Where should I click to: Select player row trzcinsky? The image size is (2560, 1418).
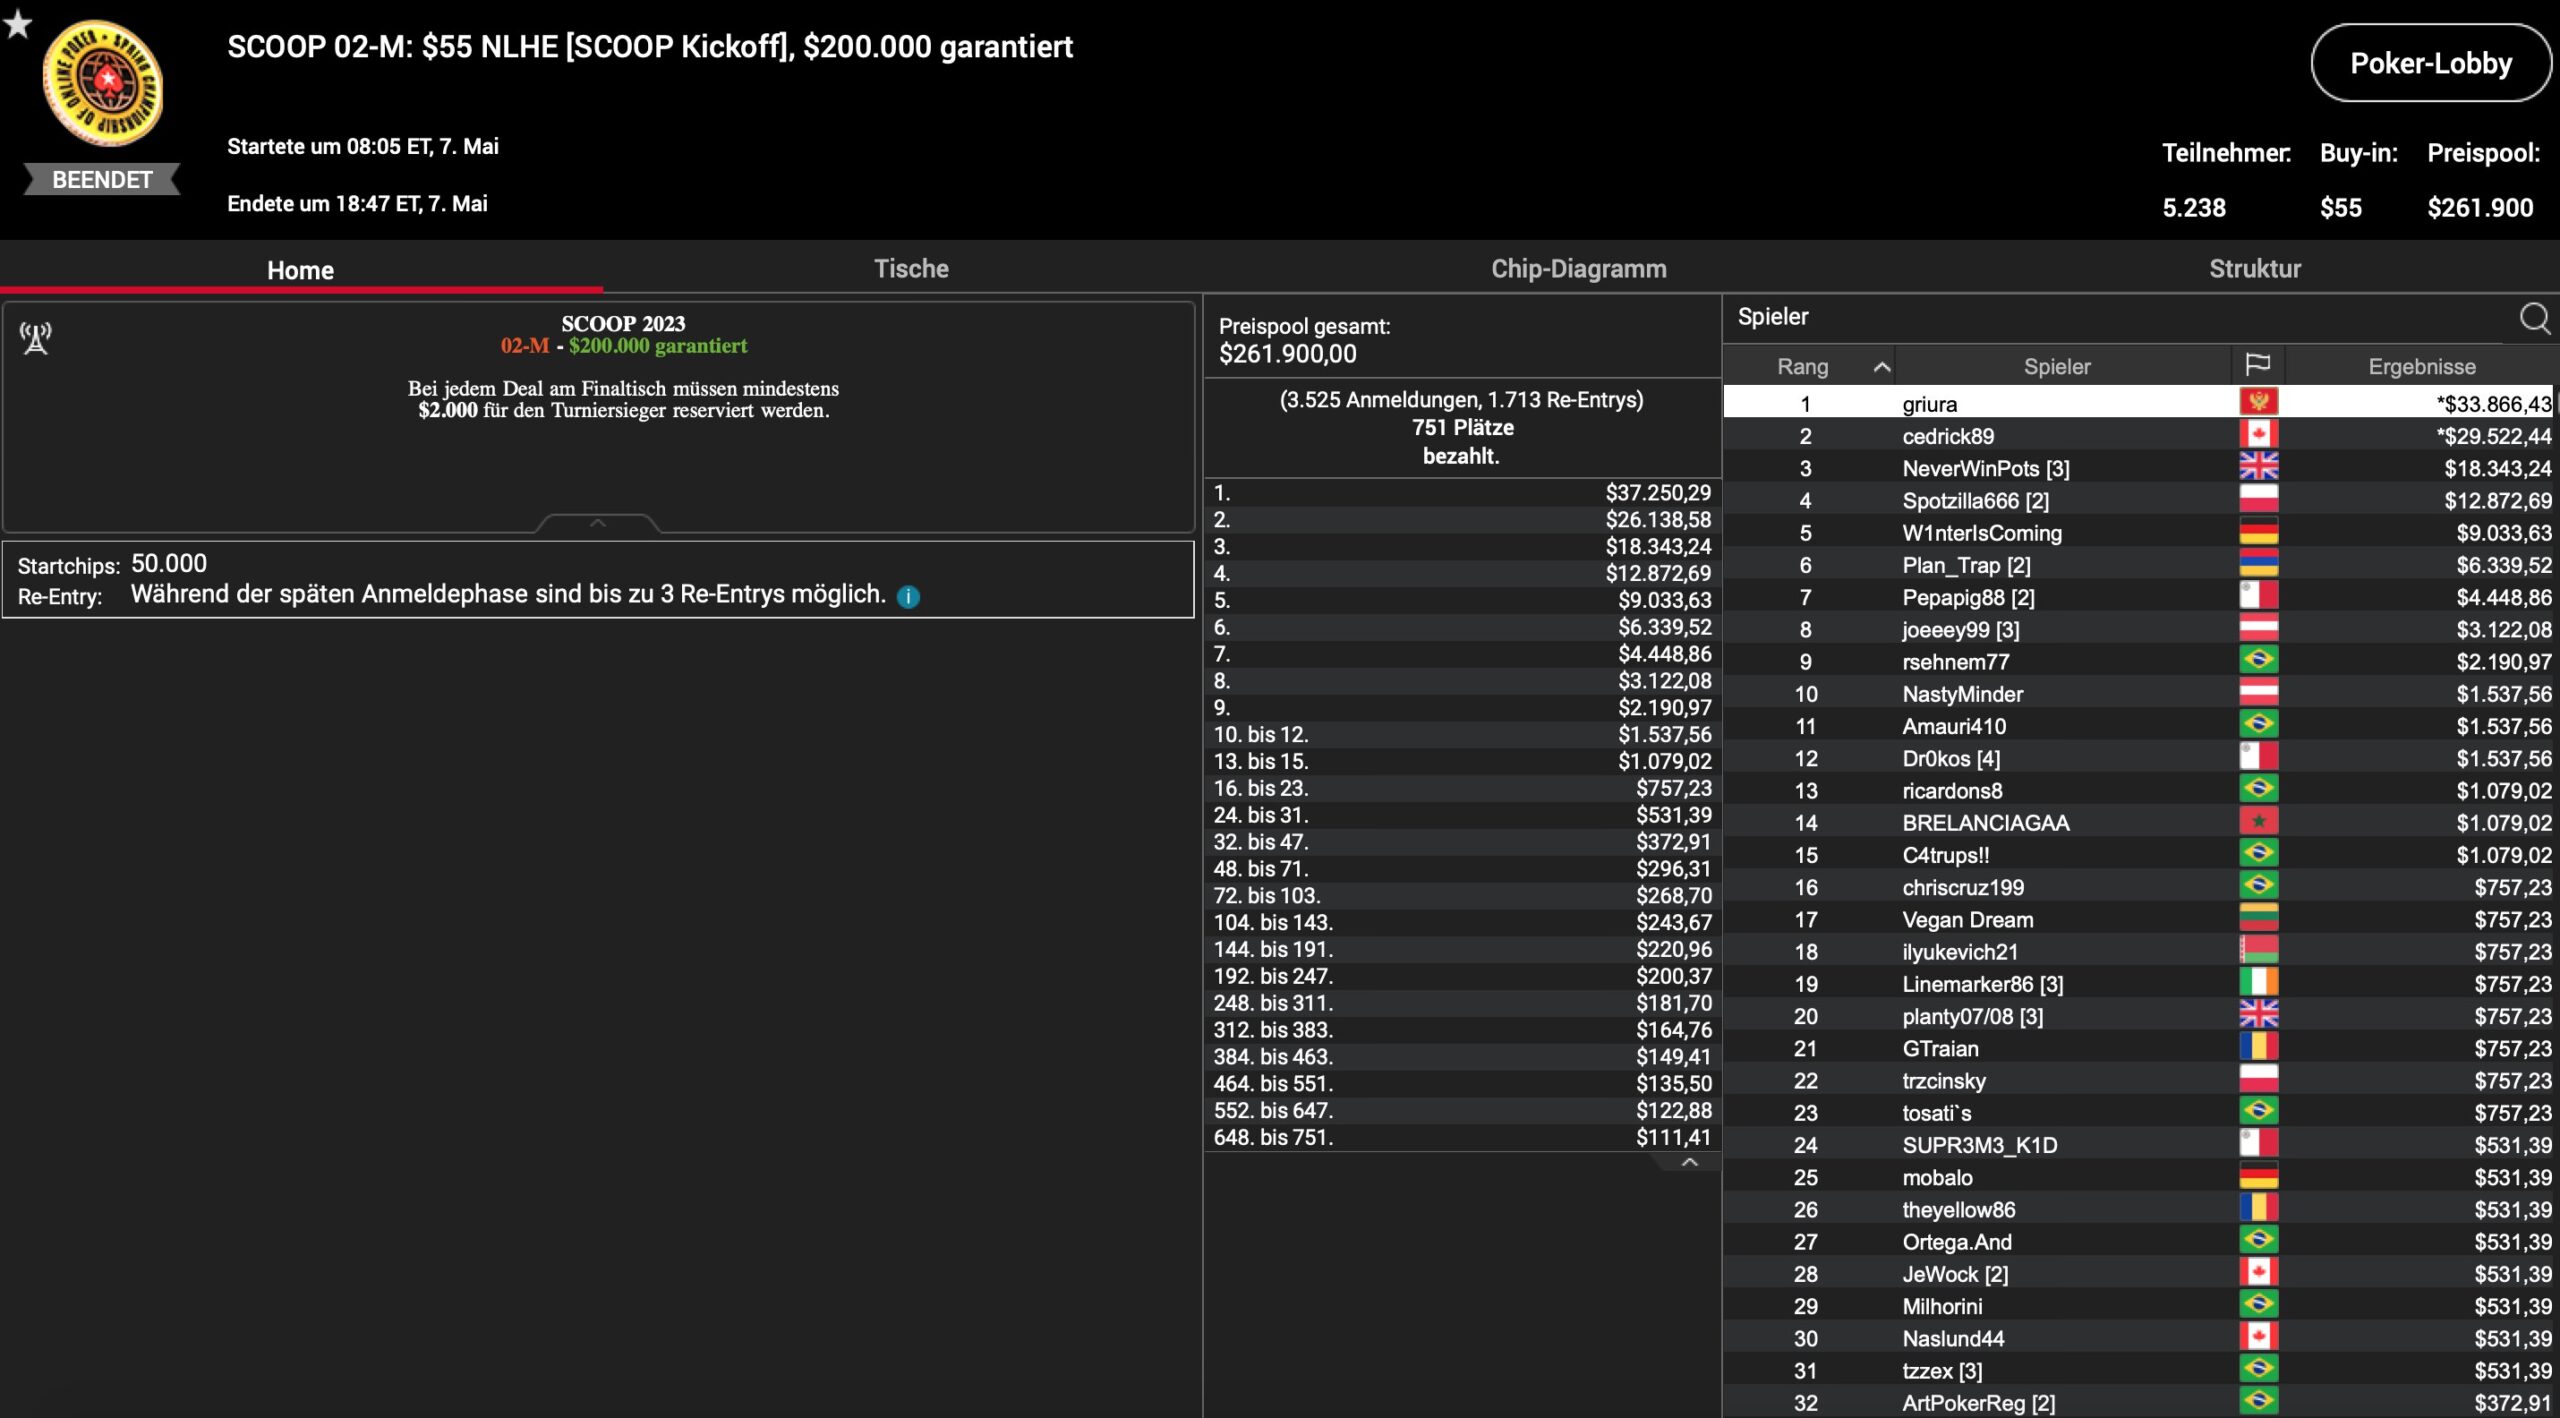pos(2138,1080)
